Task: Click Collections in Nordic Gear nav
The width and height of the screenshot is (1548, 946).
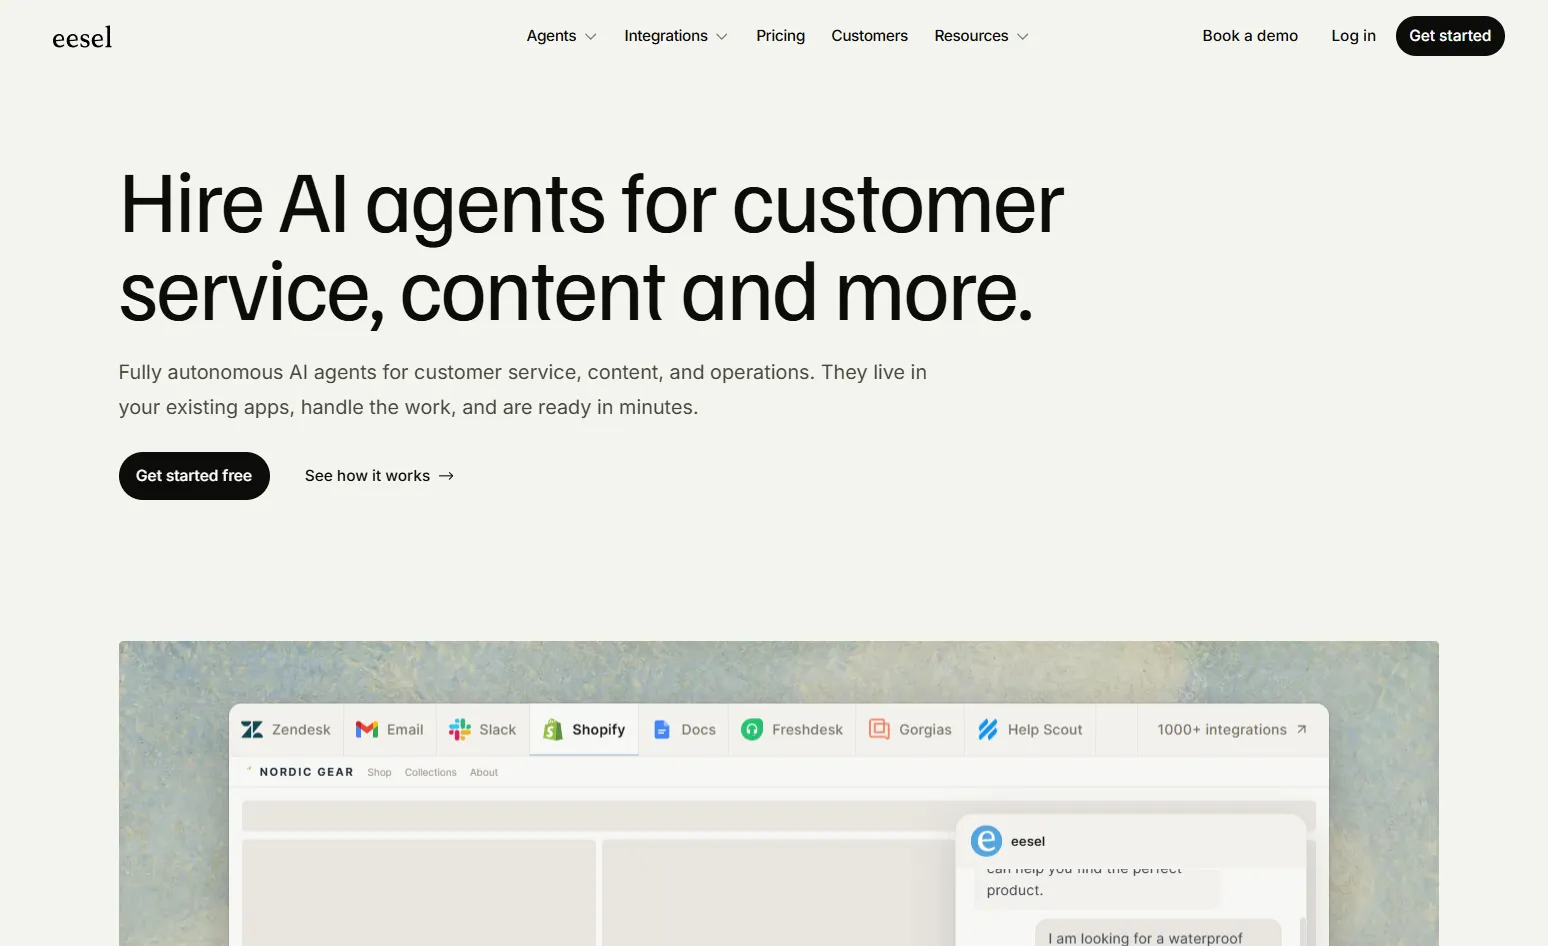Action: (x=430, y=772)
